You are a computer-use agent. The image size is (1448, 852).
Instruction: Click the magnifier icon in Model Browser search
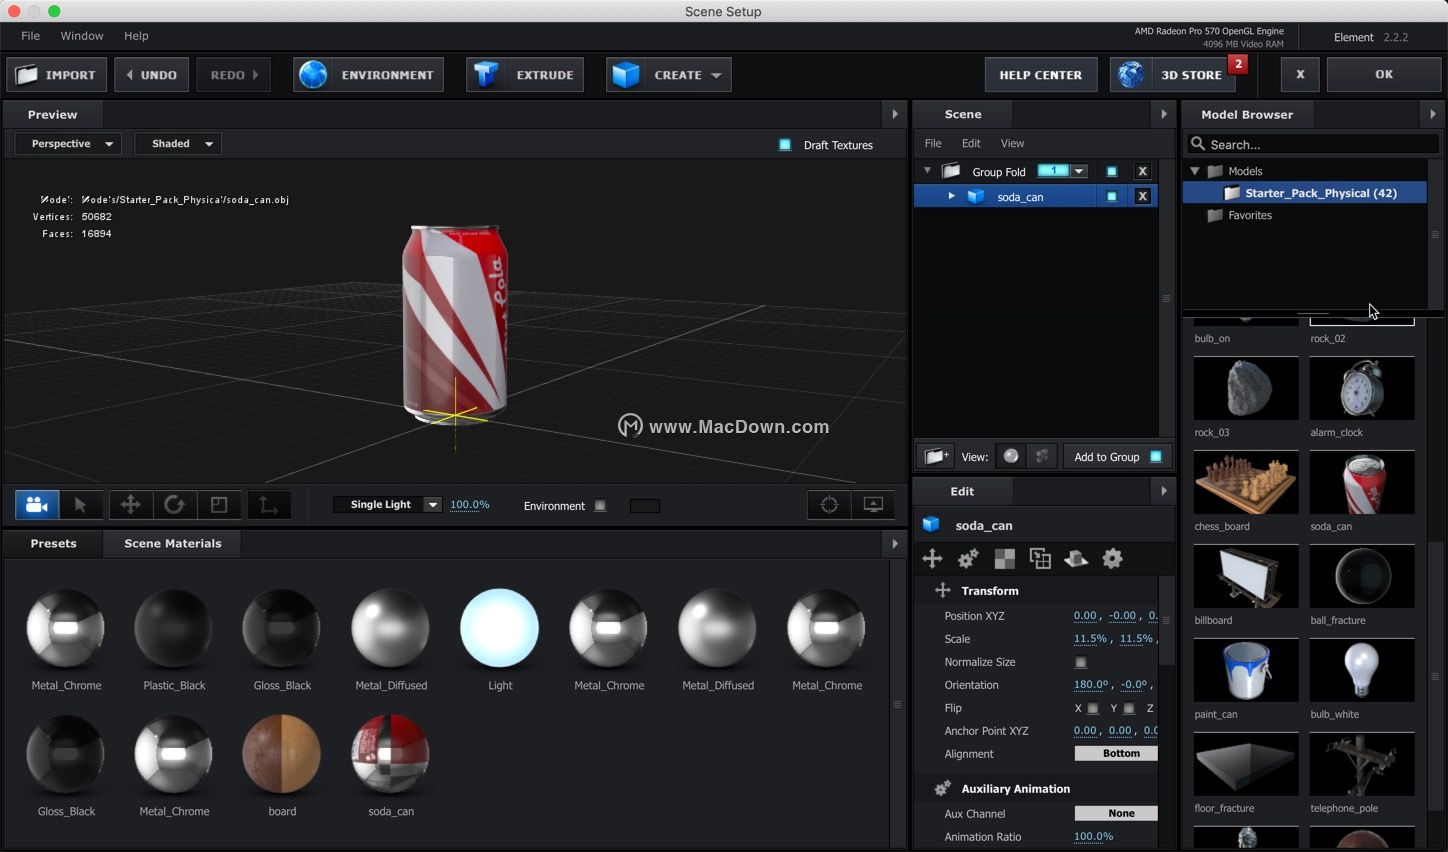pyautogui.click(x=1197, y=144)
